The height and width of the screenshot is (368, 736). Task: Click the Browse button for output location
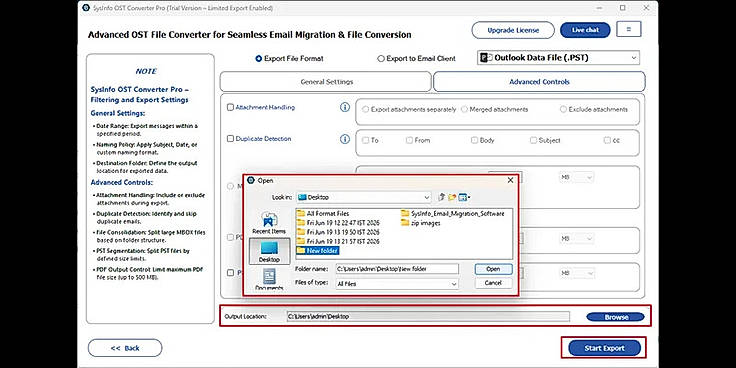click(x=616, y=317)
